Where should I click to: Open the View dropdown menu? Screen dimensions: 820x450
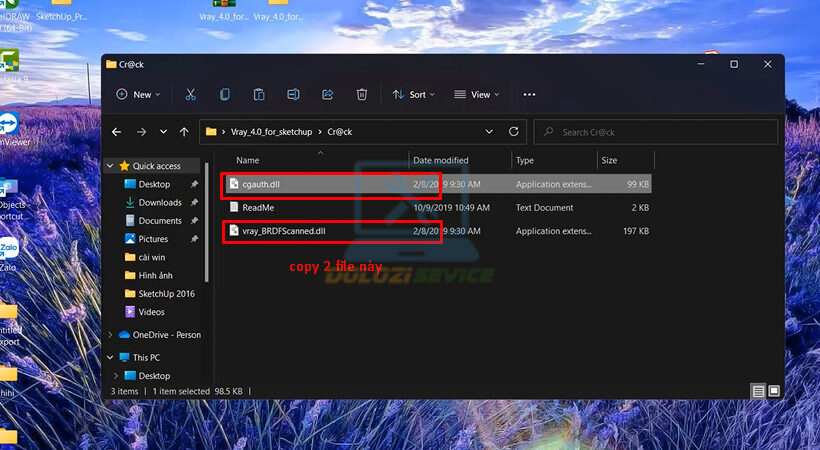478,94
